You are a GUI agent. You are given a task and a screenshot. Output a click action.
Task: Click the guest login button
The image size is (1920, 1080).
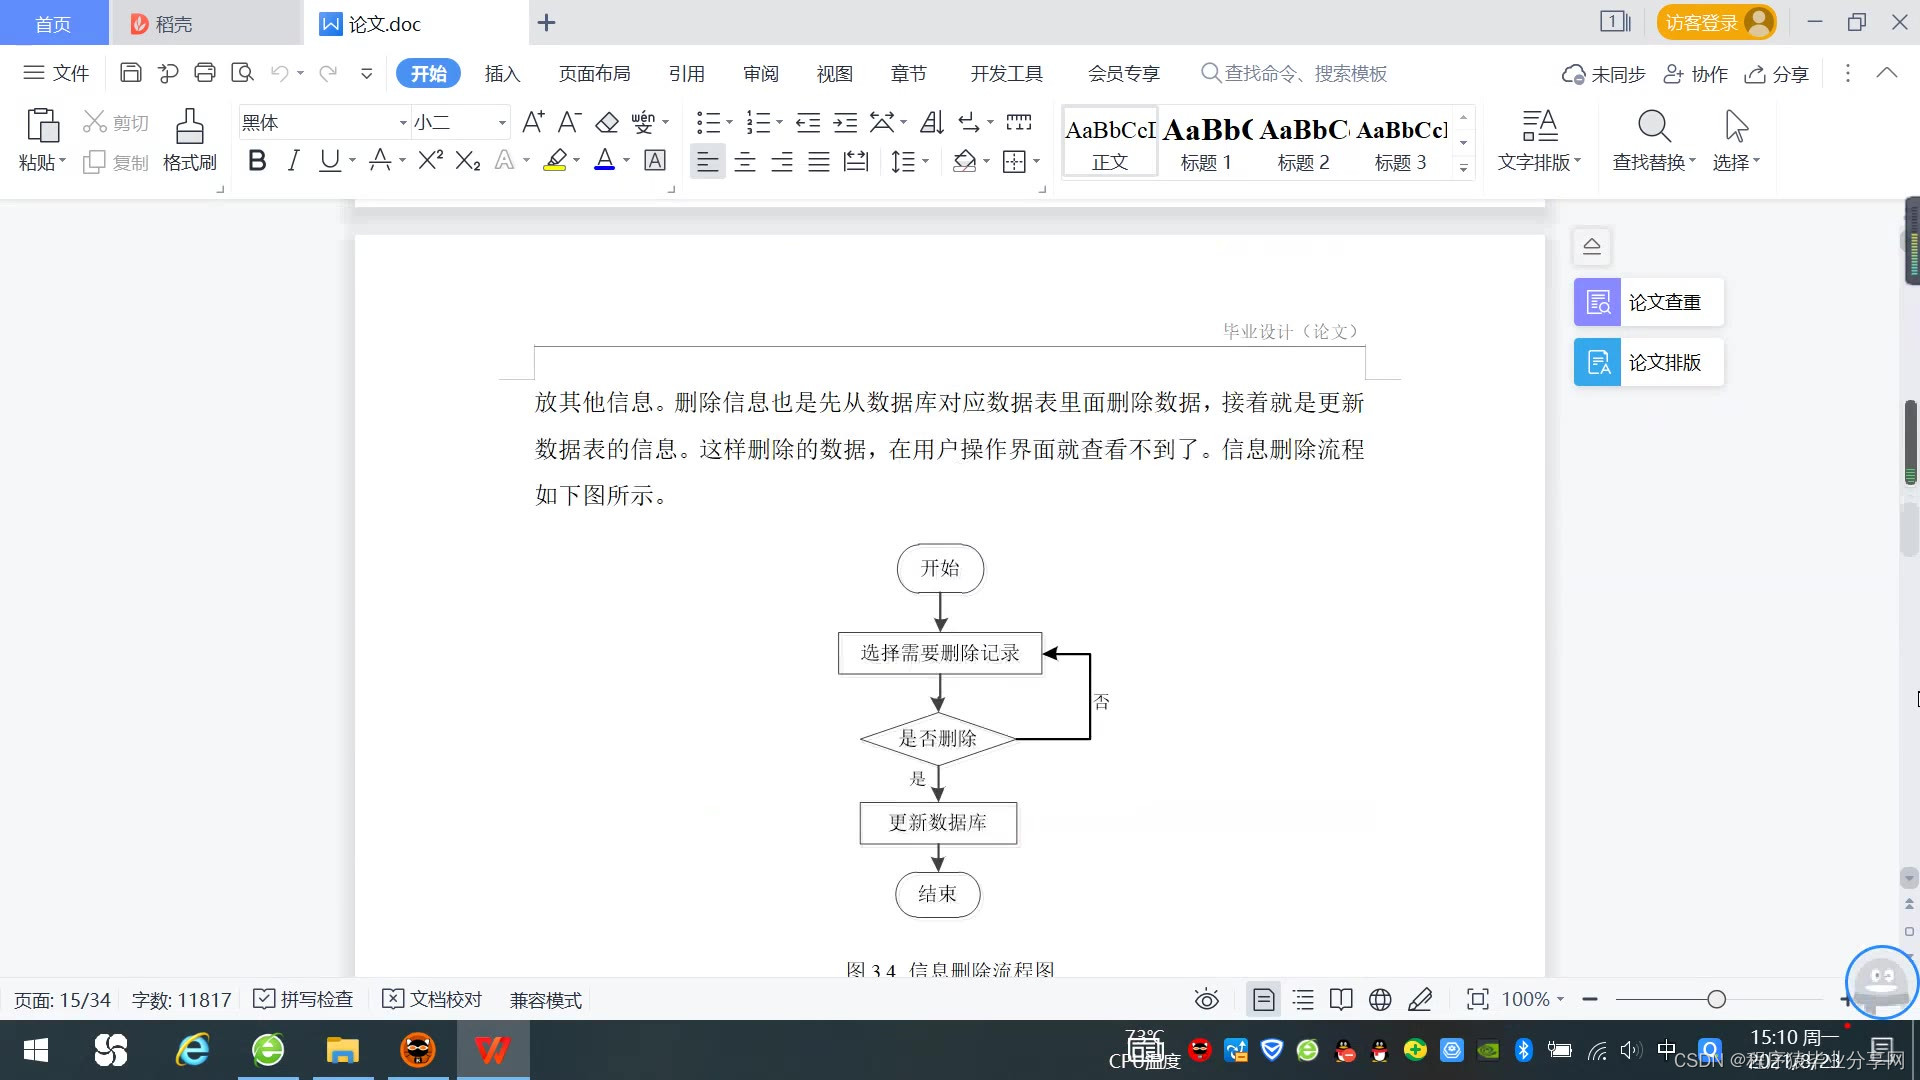[1715, 22]
